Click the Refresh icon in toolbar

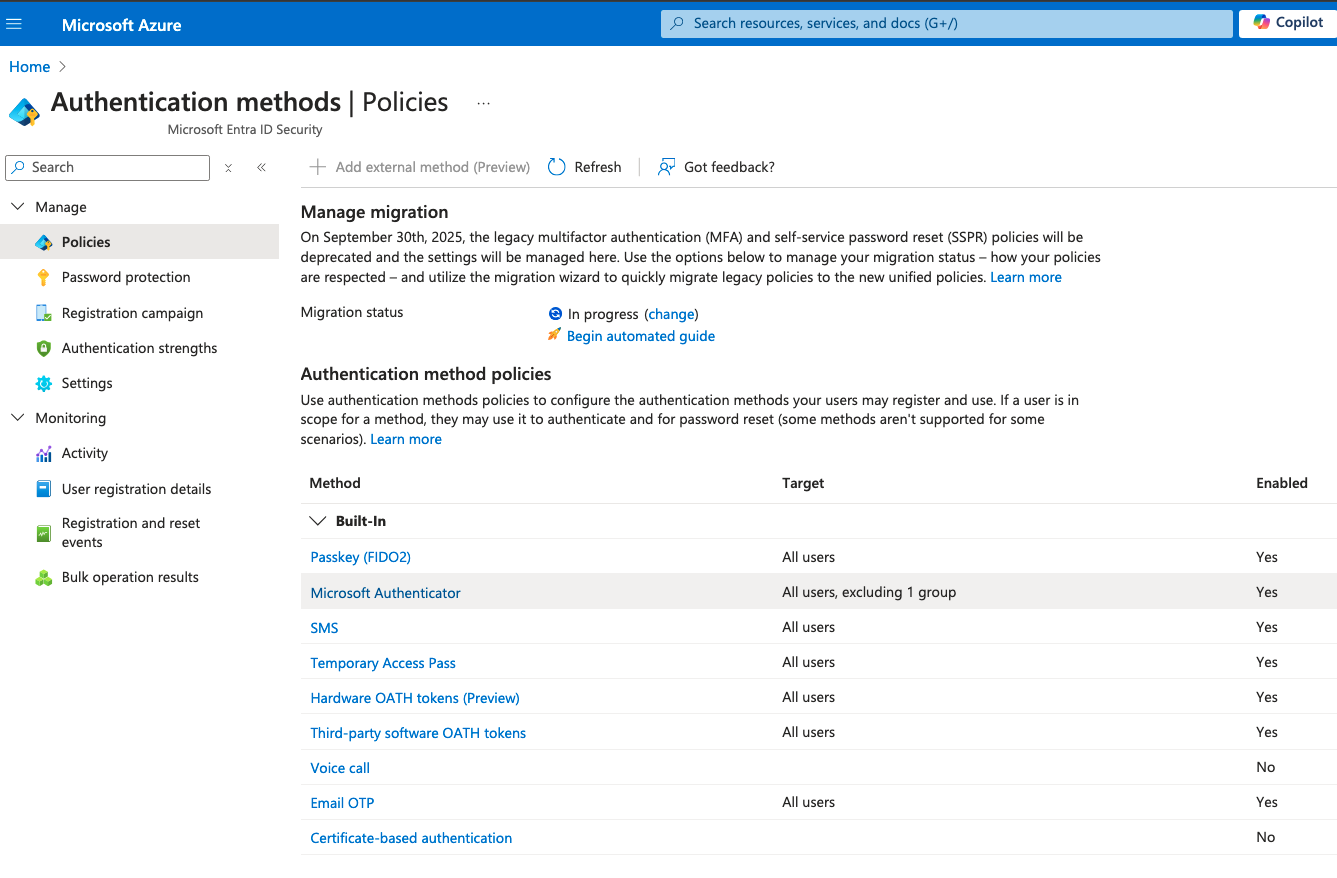tap(557, 167)
